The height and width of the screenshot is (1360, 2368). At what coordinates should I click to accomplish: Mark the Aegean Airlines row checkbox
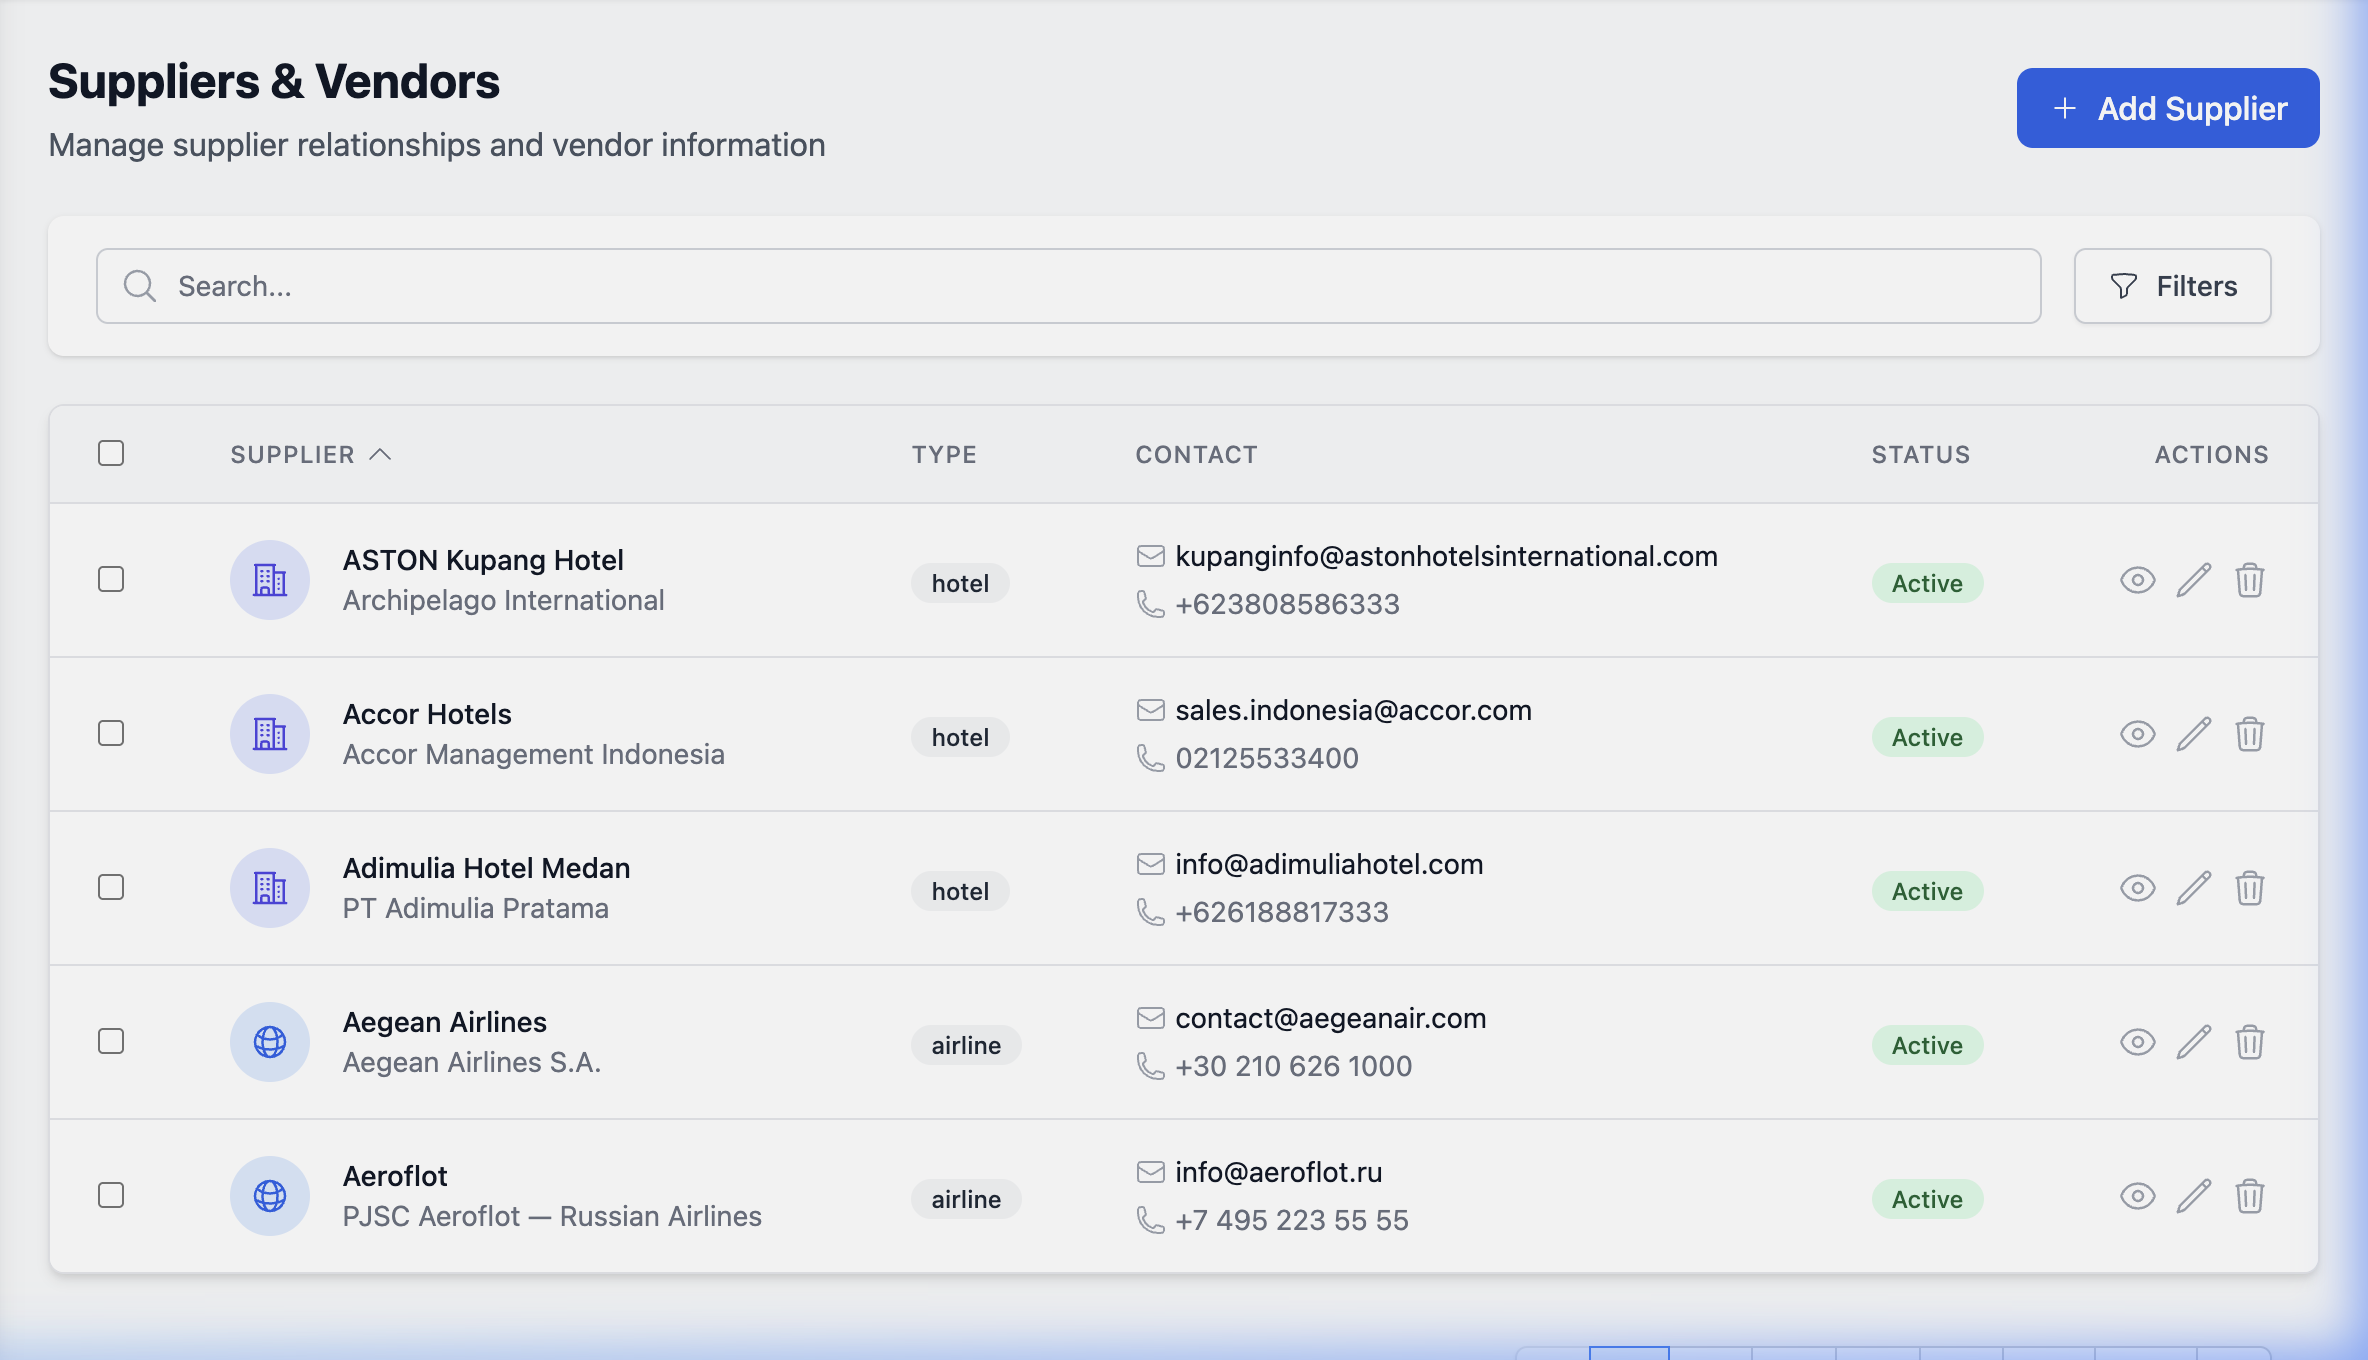(111, 1041)
